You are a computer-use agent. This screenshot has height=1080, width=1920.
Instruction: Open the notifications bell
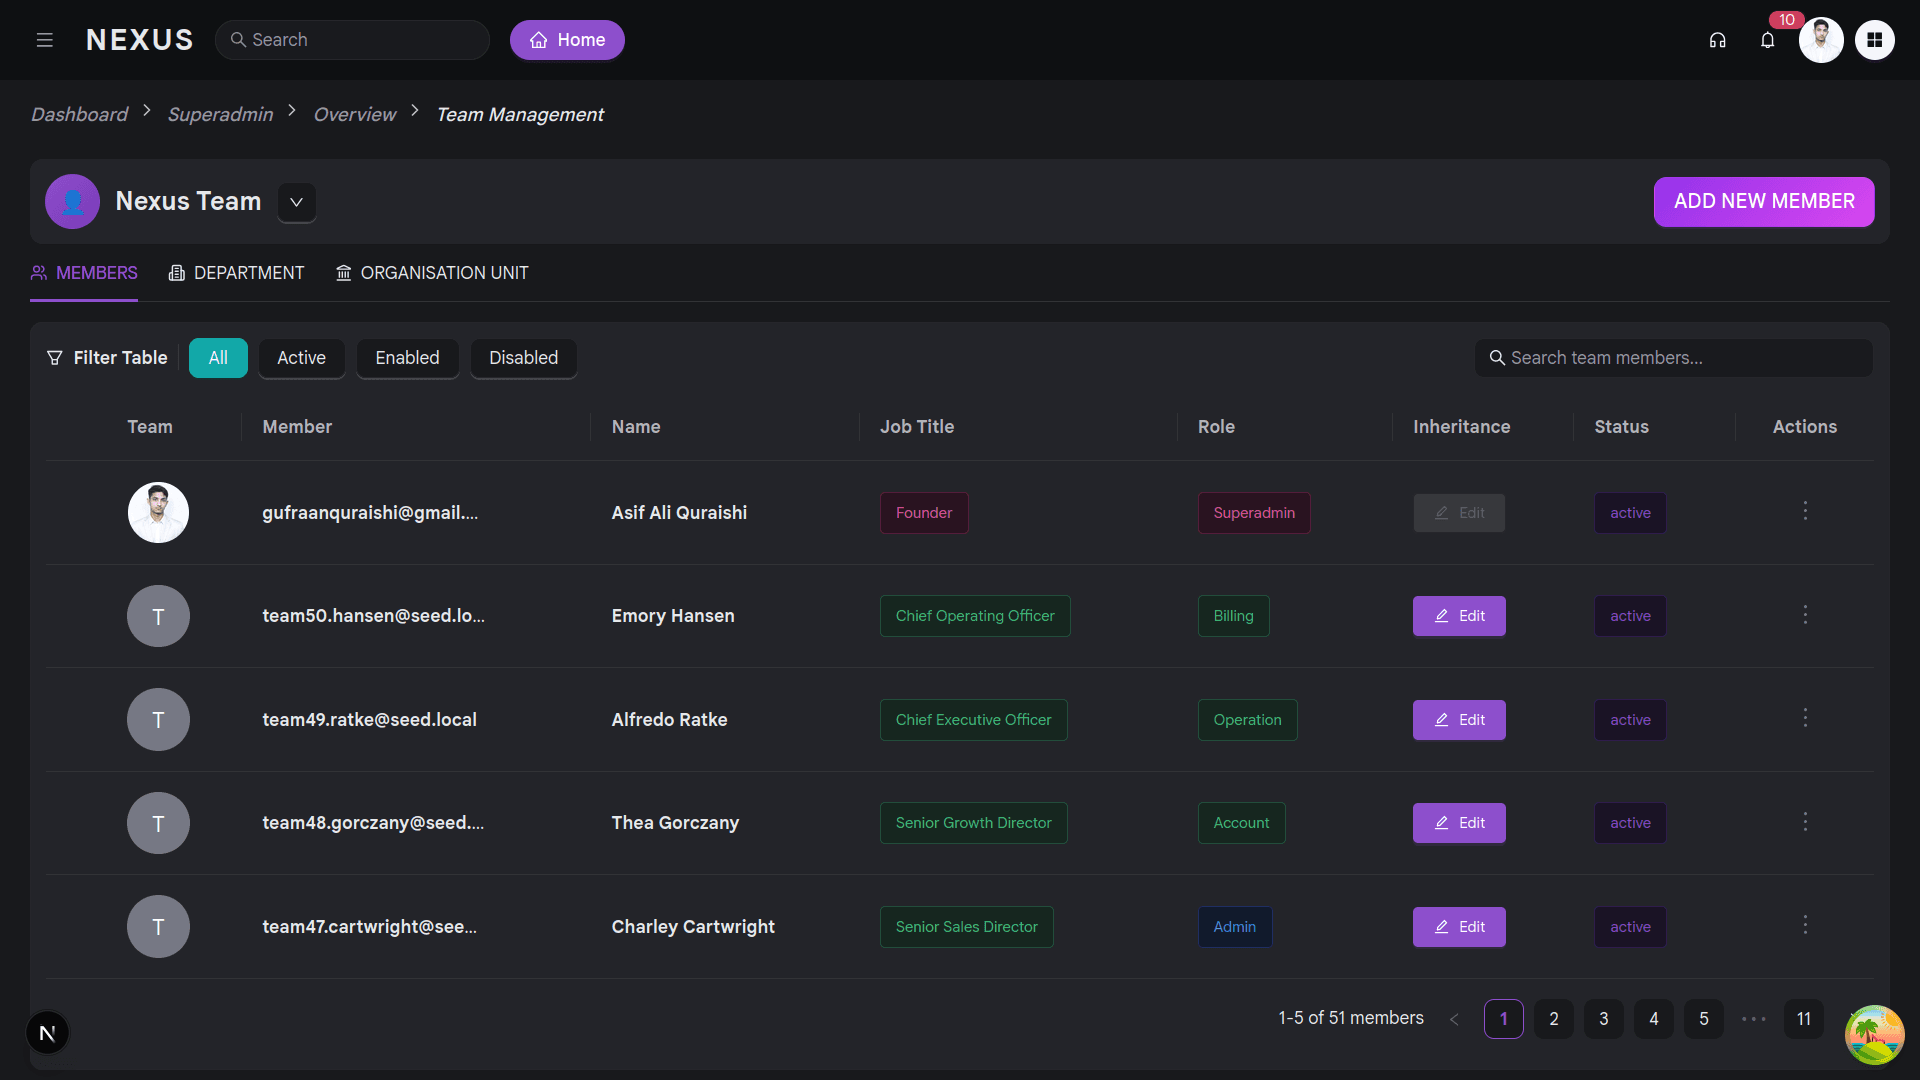click(x=1767, y=40)
